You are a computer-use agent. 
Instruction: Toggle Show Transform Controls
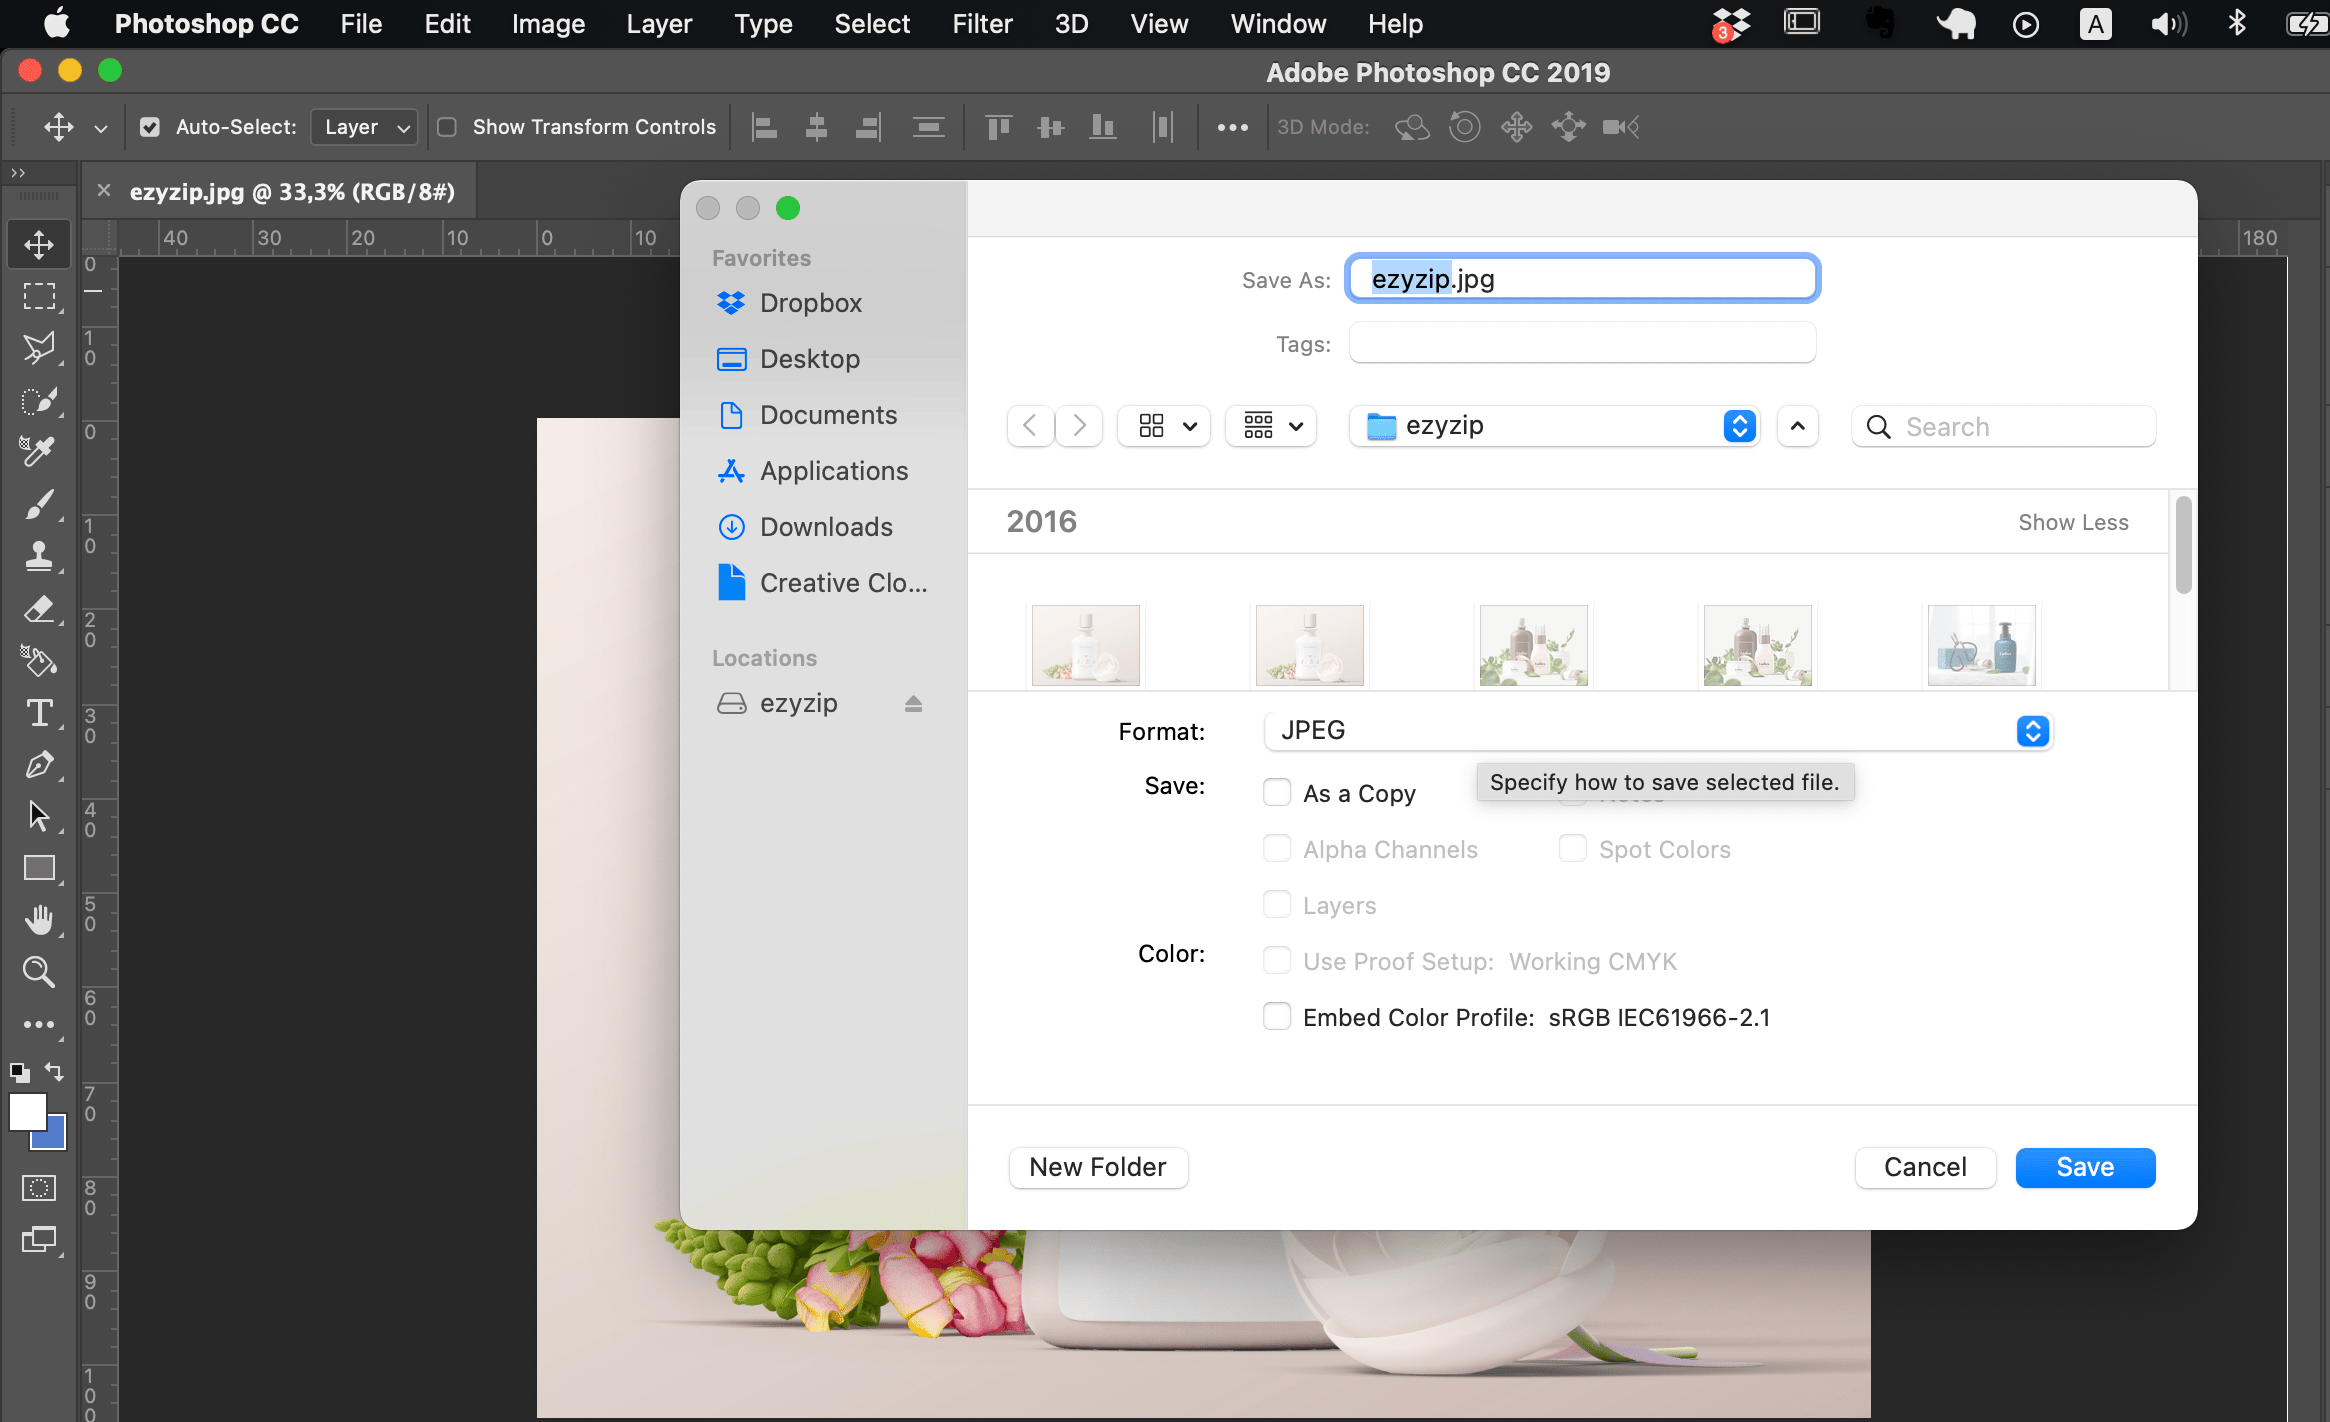click(x=449, y=127)
